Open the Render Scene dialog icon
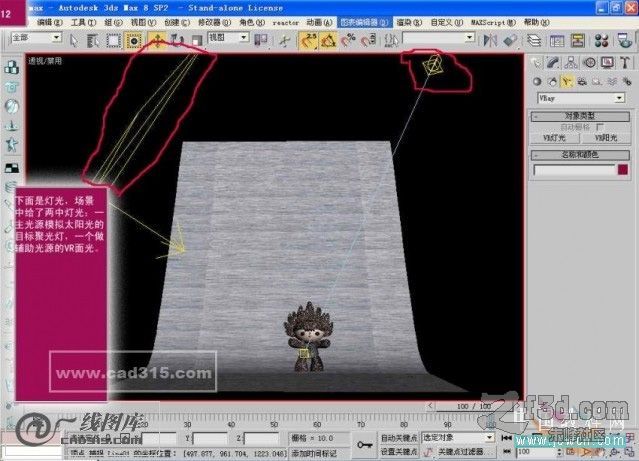 [x=624, y=40]
